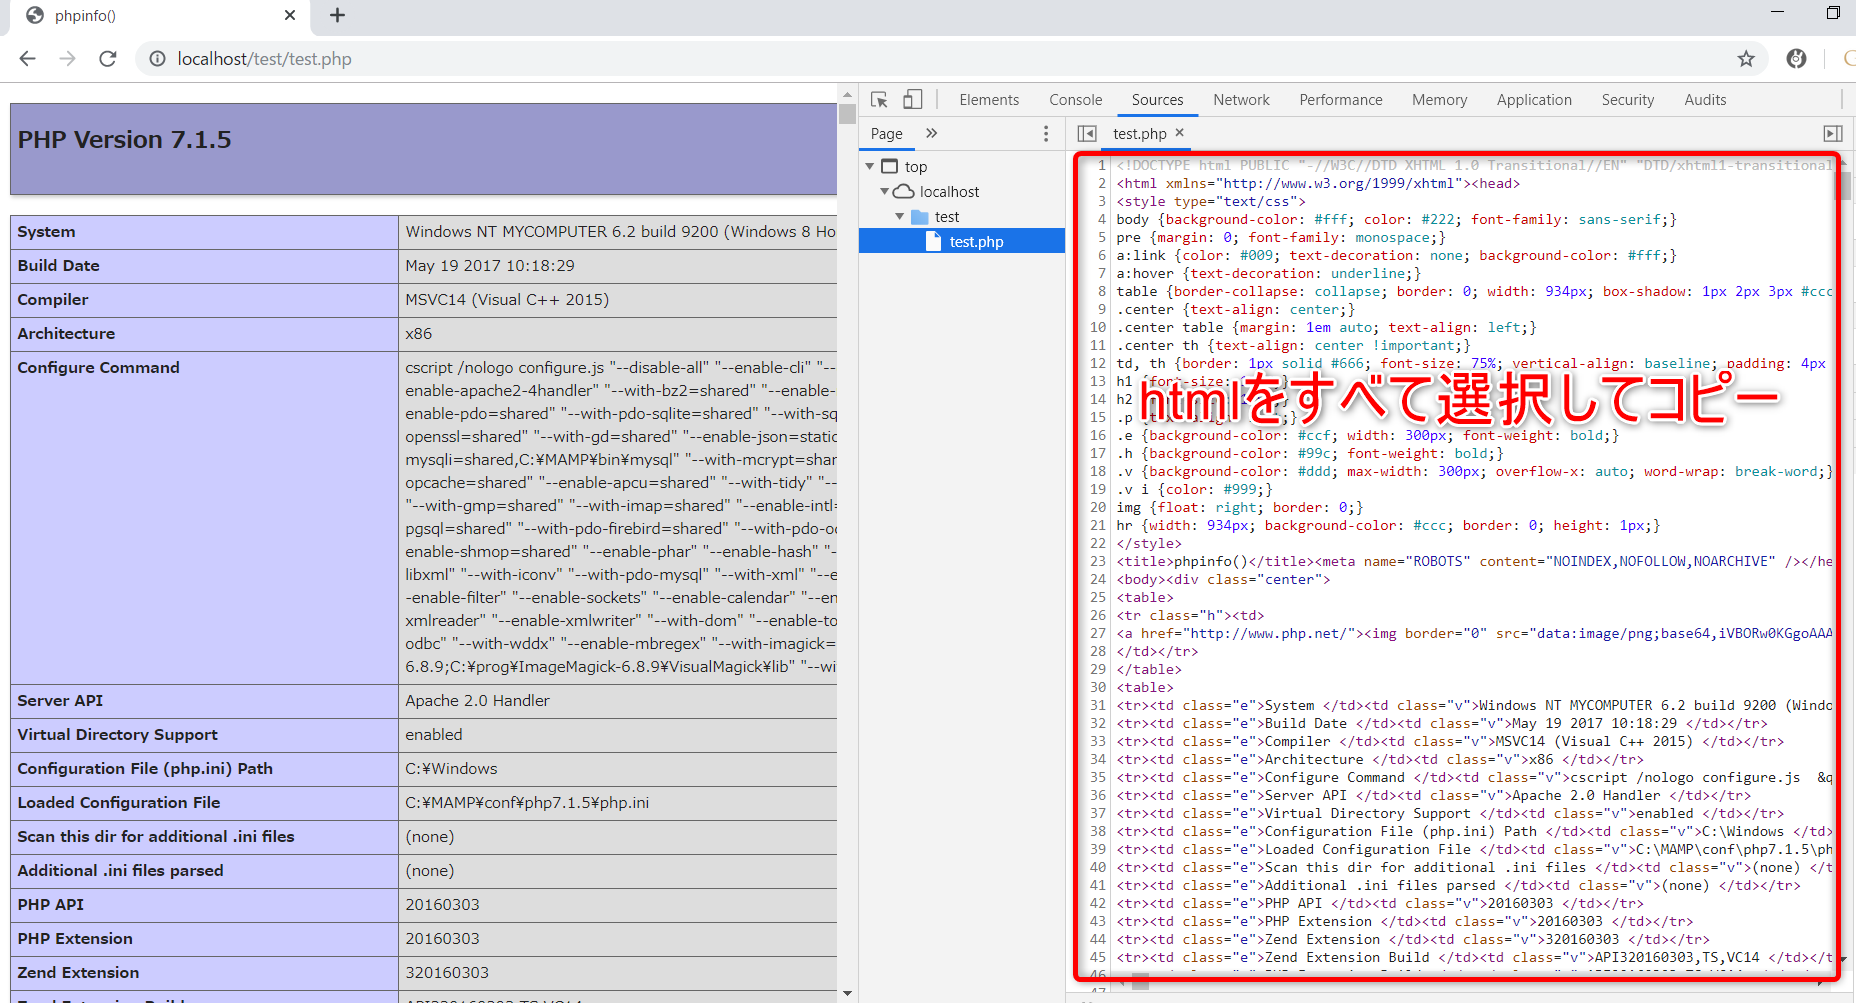Open a new browser tab
Viewport: 1856px width, 1003px height.
coord(337,15)
